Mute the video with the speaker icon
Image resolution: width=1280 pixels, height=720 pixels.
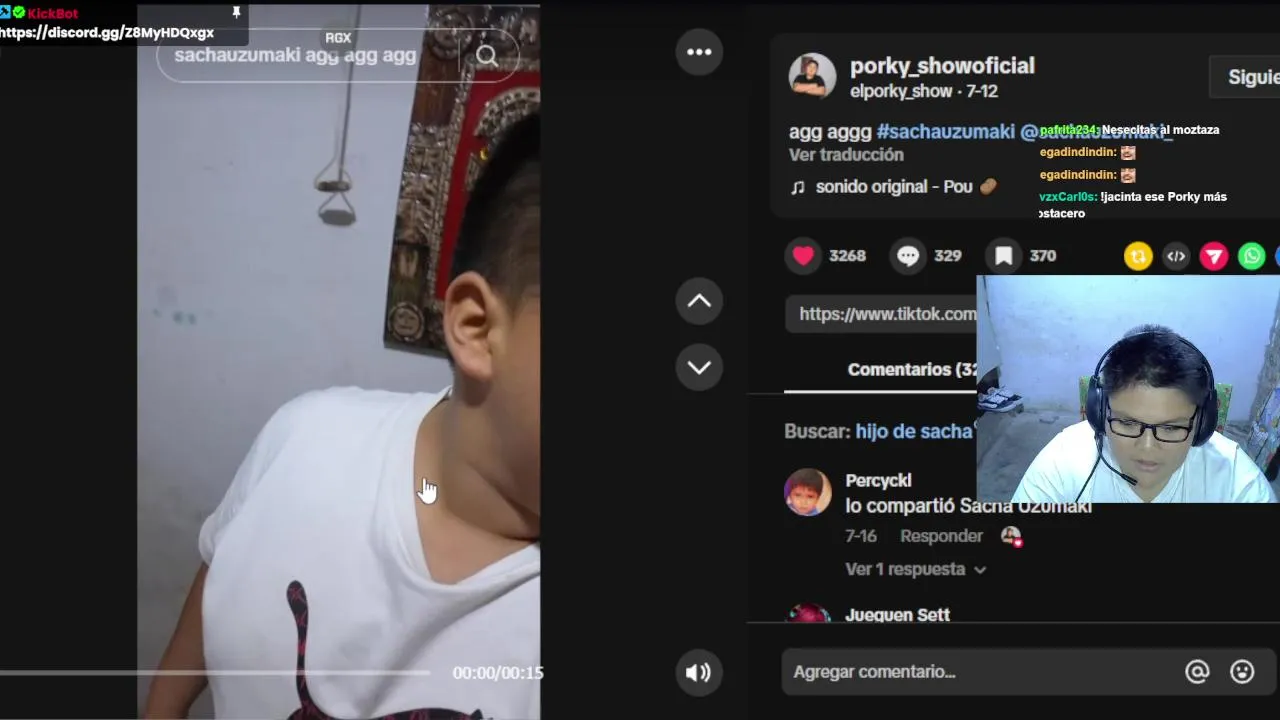click(698, 673)
